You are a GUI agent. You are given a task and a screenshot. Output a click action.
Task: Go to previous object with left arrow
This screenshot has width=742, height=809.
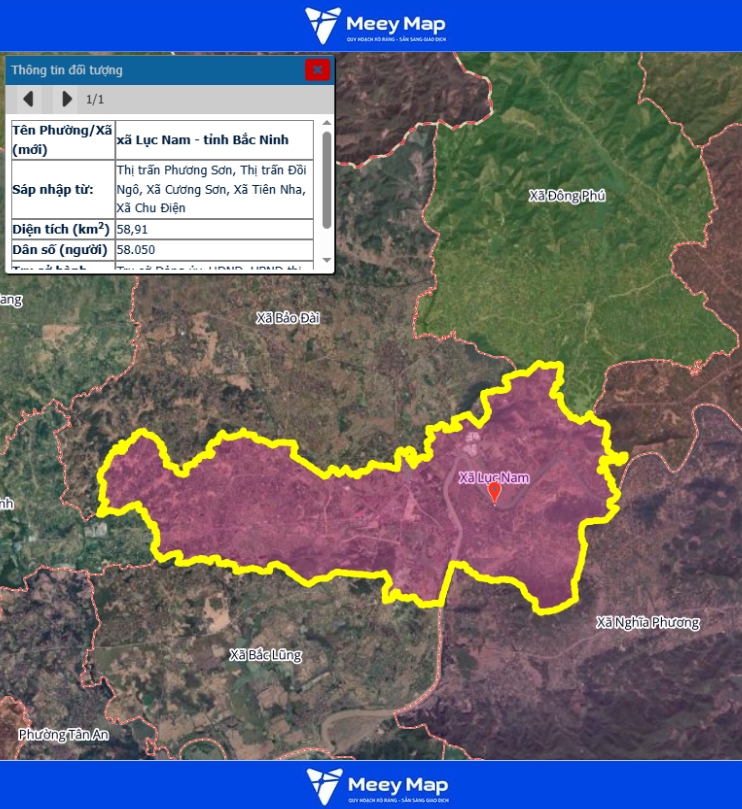pos(28,99)
